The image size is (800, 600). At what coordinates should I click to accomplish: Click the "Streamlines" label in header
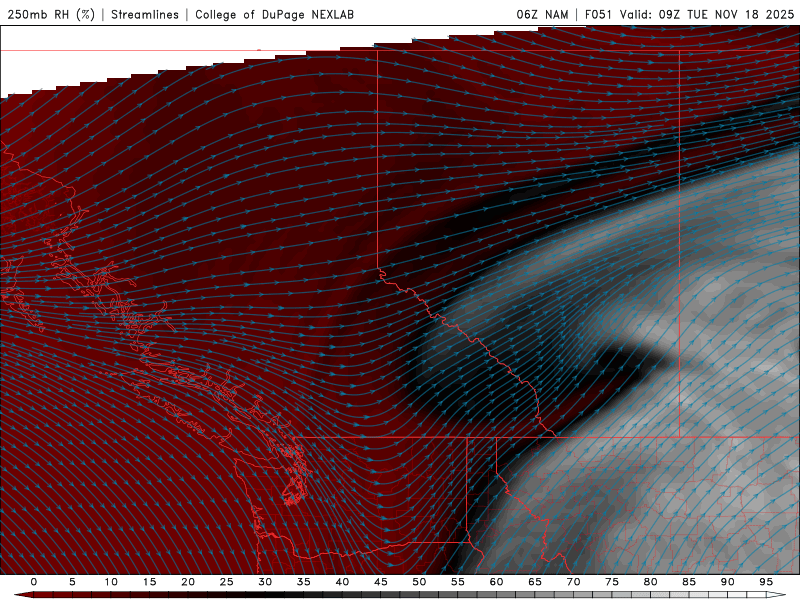pyautogui.click(x=145, y=14)
